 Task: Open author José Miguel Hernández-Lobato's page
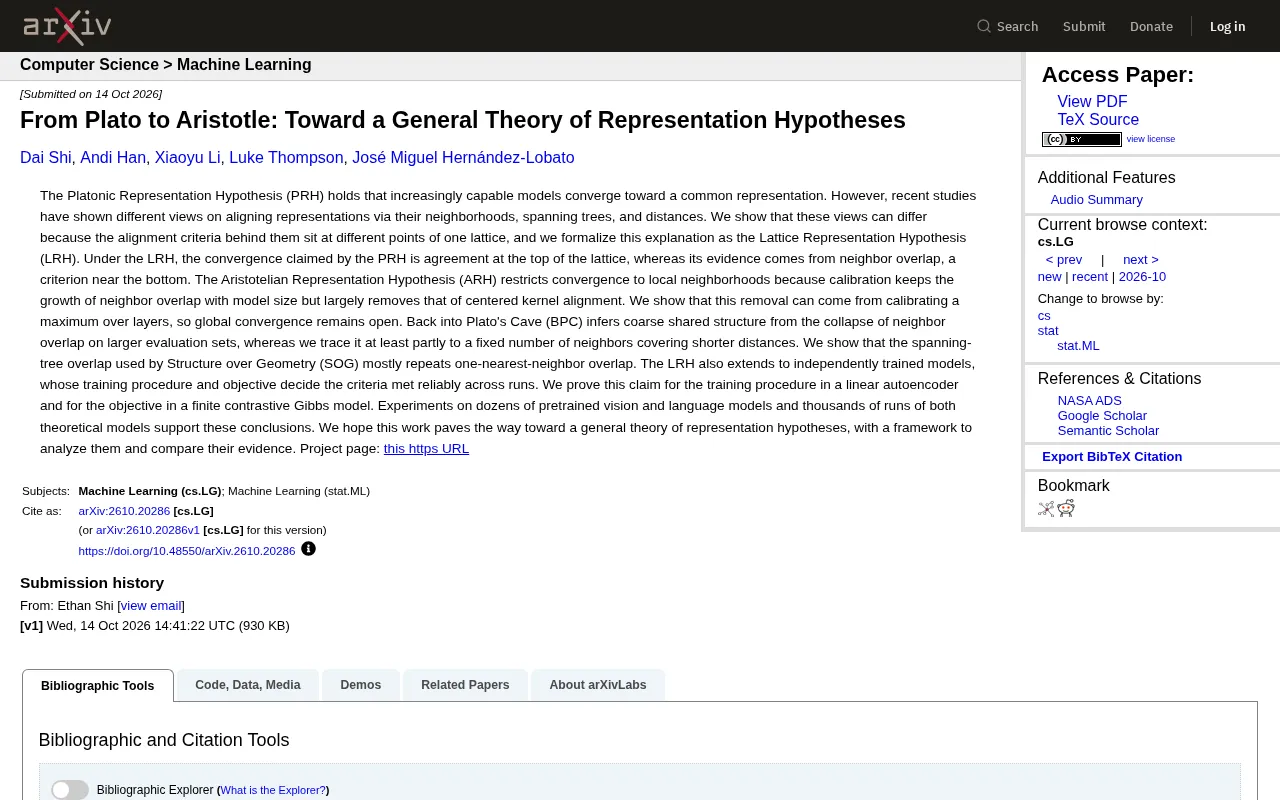[463, 158]
